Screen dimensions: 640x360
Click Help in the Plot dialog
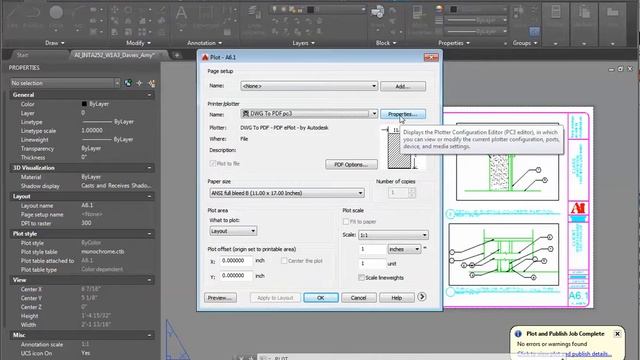397,298
